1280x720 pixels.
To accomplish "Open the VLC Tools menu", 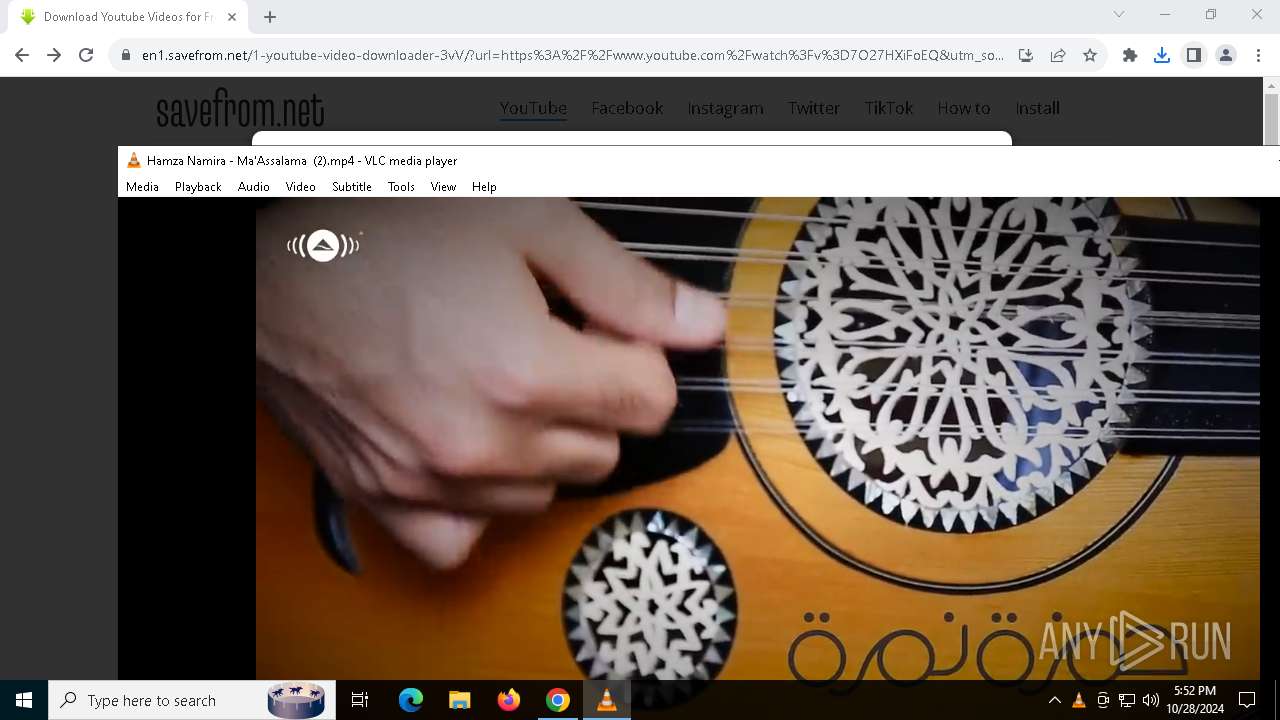I will (x=401, y=187).
